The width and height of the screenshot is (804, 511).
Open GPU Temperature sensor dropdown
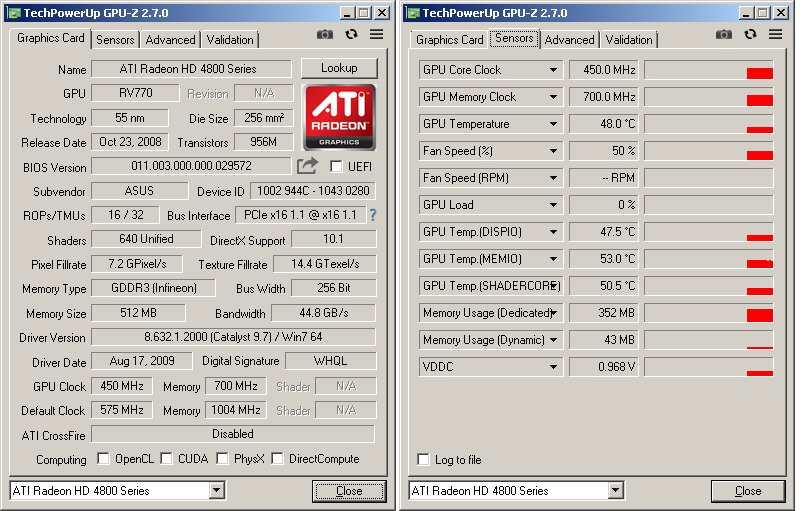[x=553, y=124]
